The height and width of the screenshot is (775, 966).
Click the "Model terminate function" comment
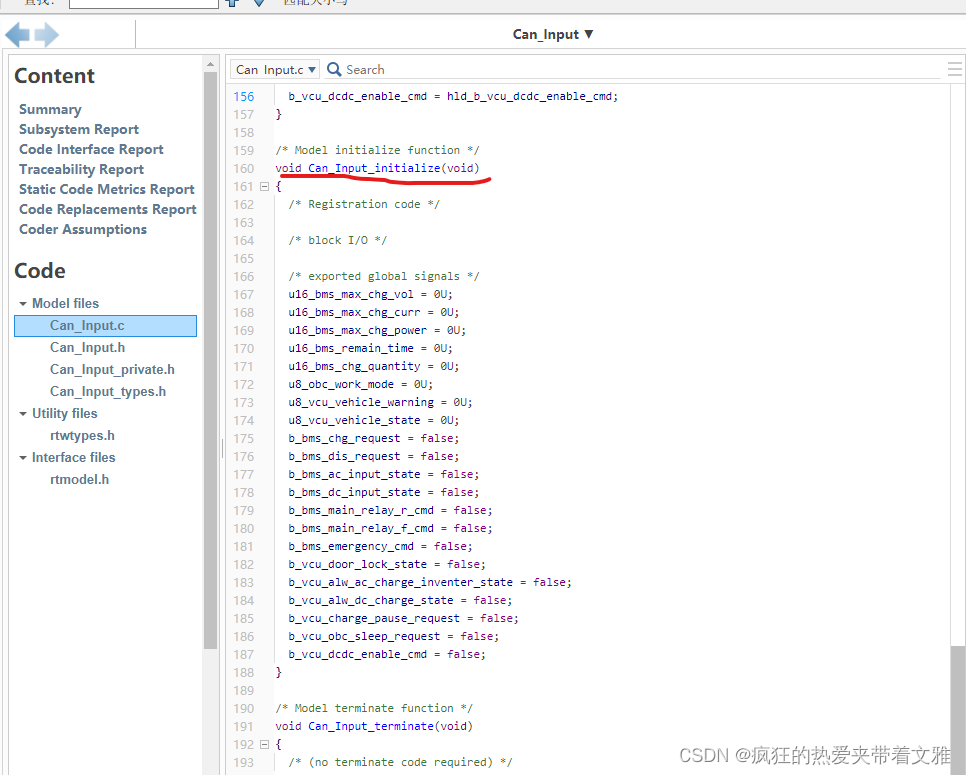click(374, 708)
